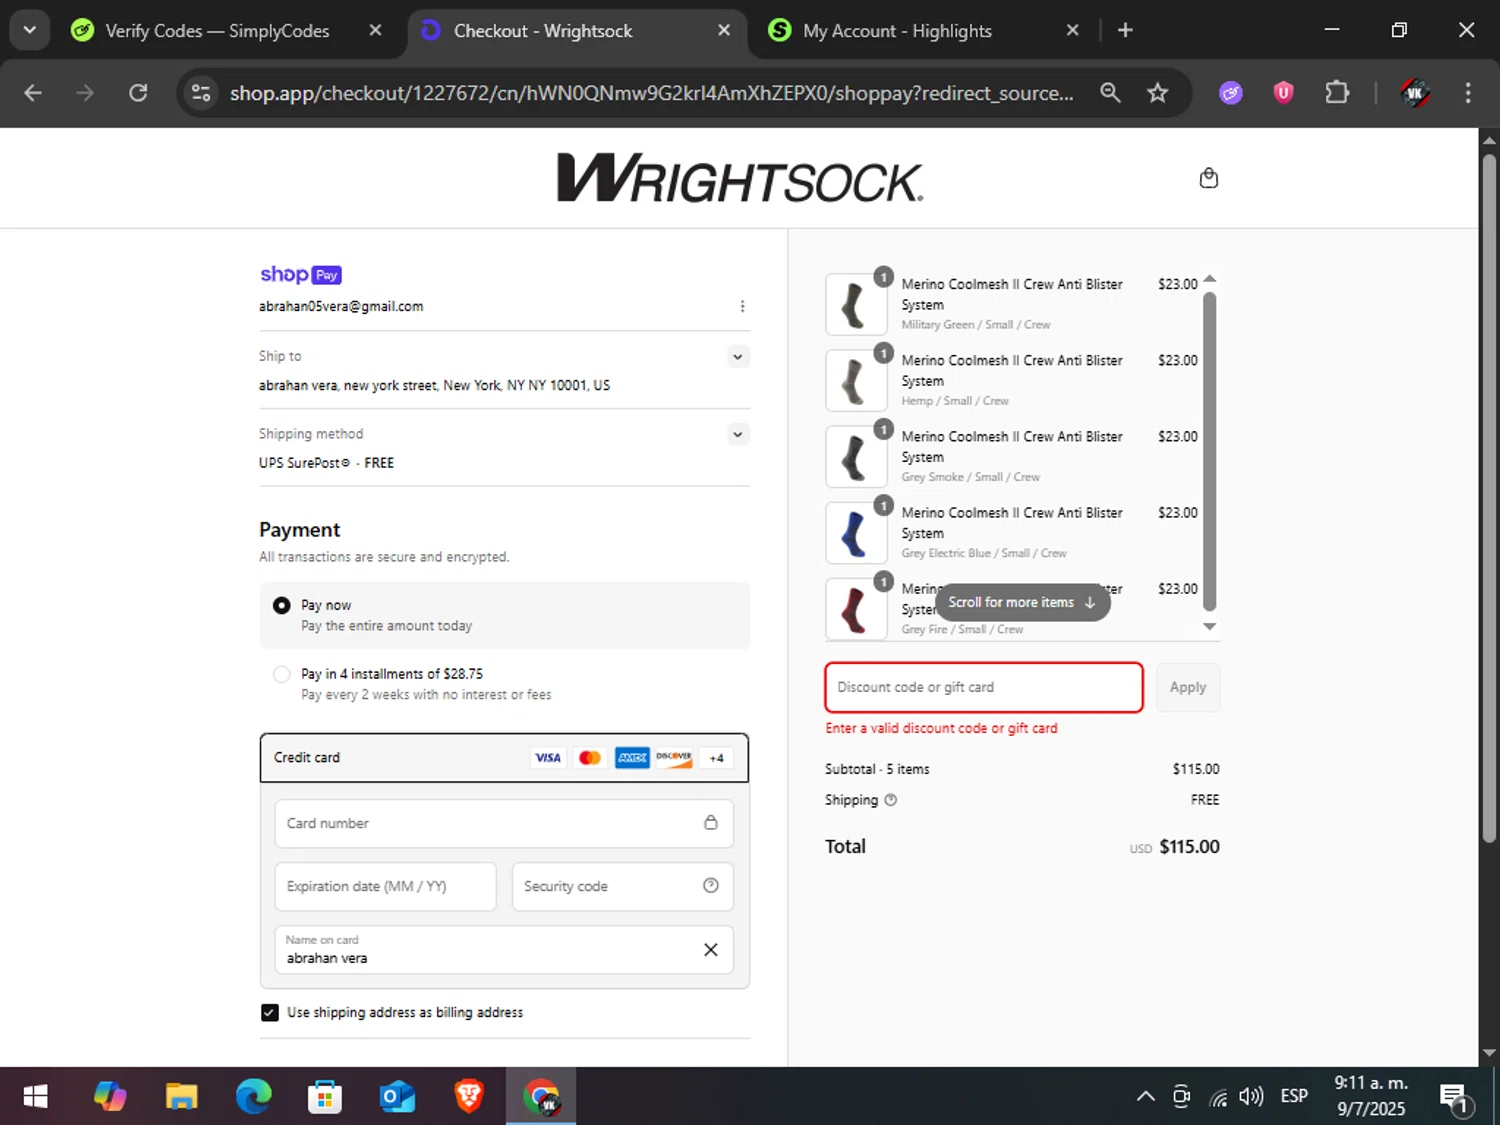Click the Mastercard logo
Screen dimensions: 1500x1125
coord(590,757)
